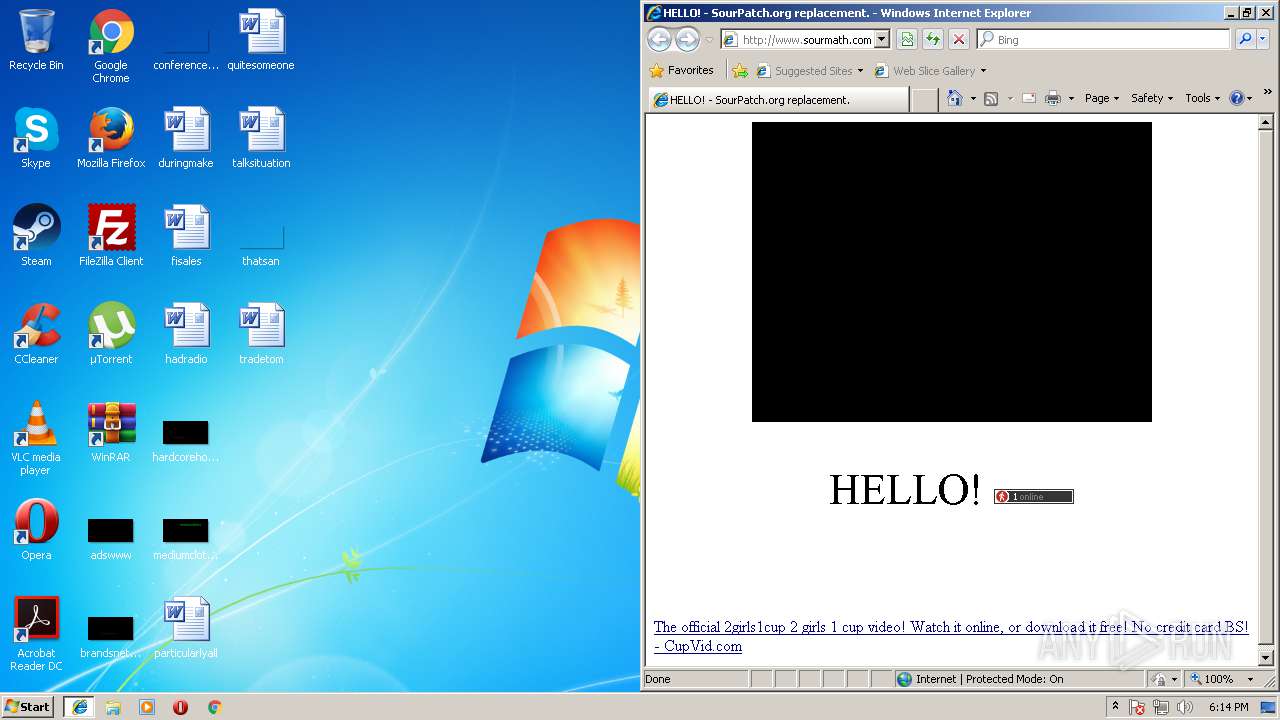The height and width of the screenshot is (720, 1280).
Task: Print the page using the printer icon
Action: tap(1052, 98)
